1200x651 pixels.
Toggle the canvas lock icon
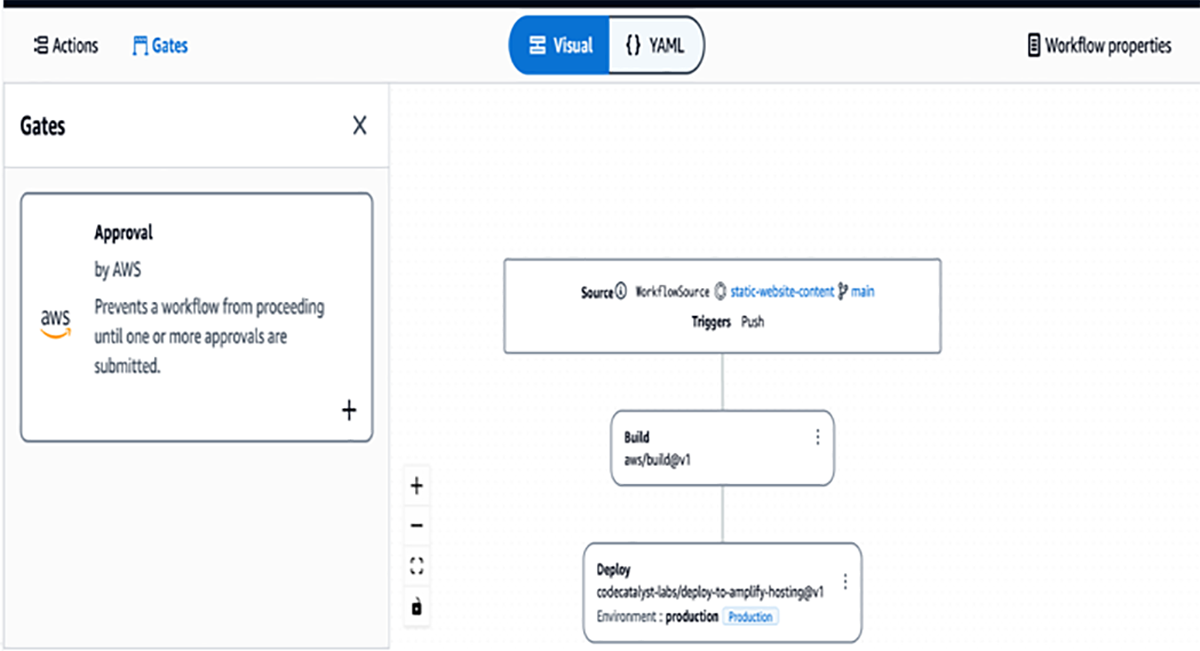coord(417,606)
